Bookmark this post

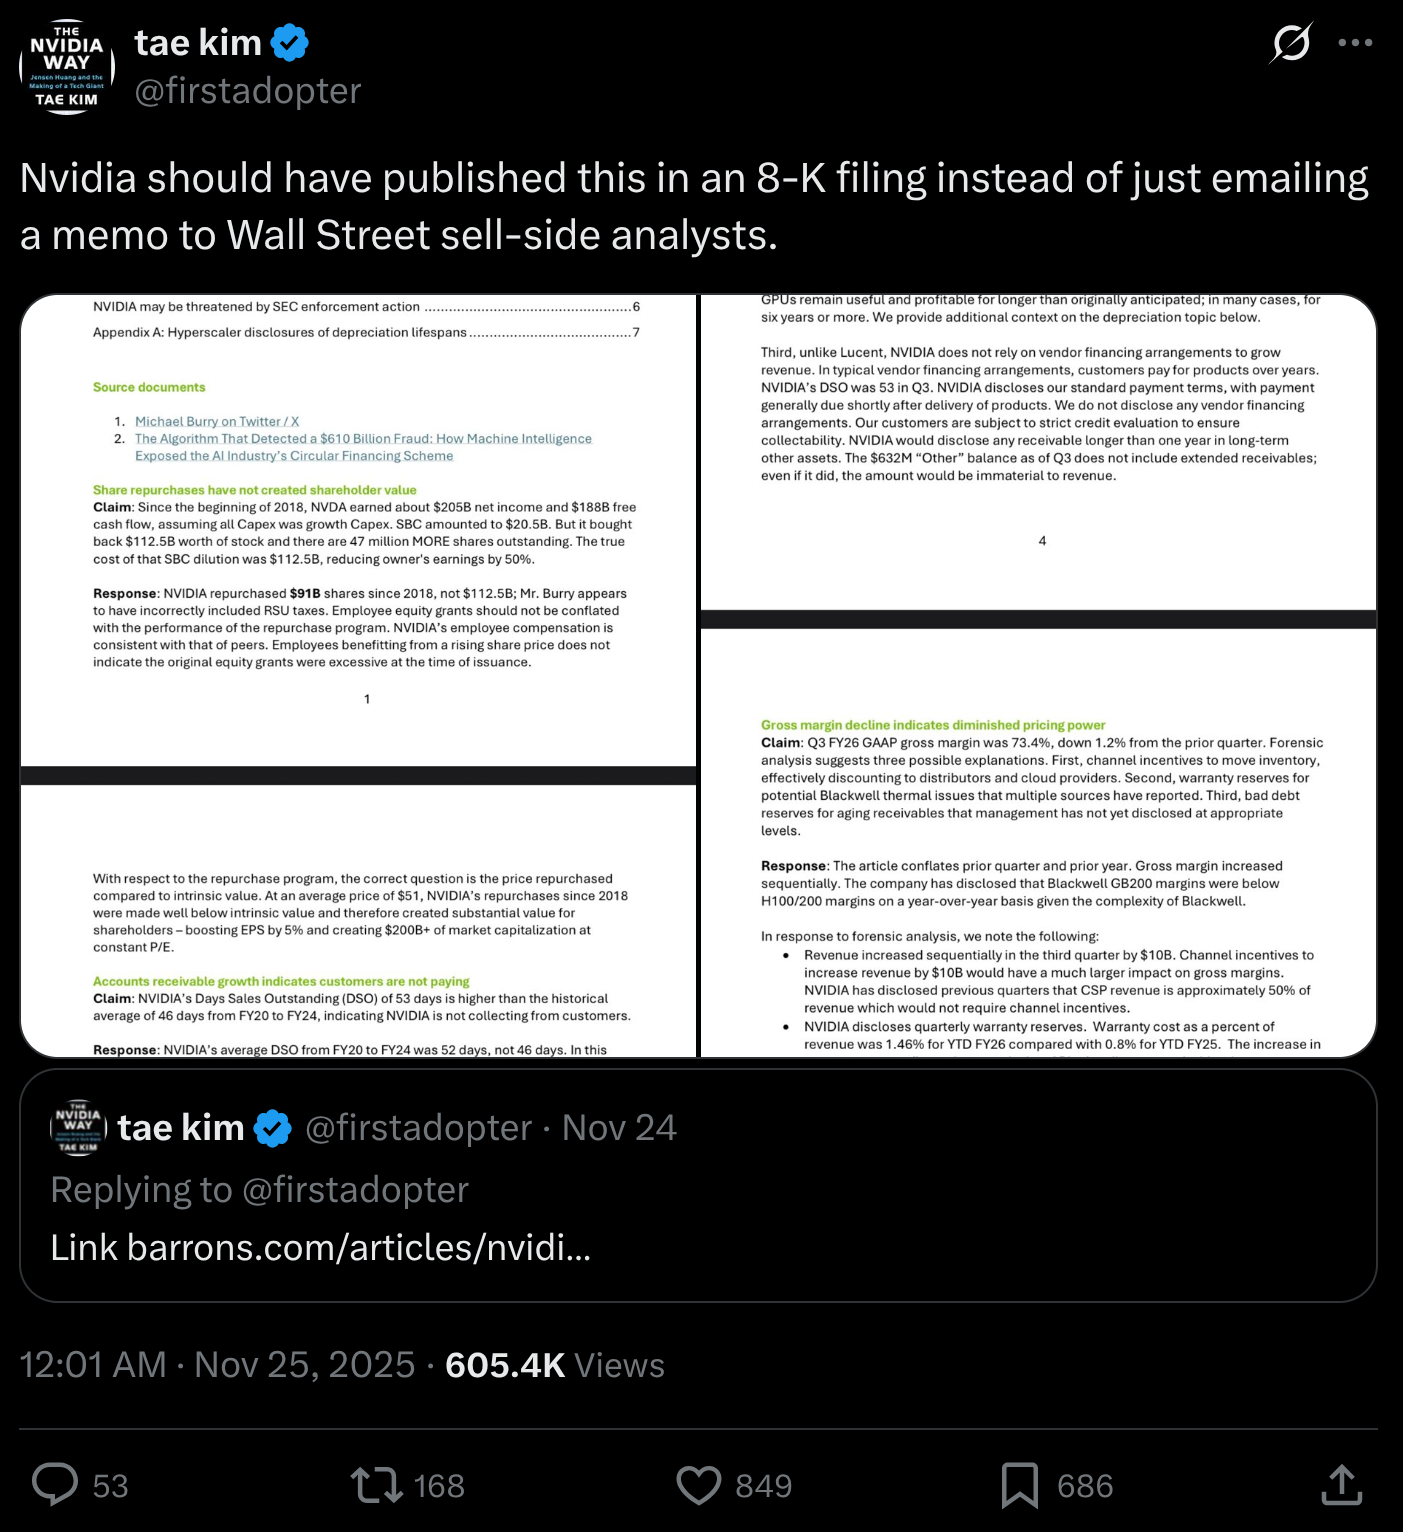click(1019, 1485)
